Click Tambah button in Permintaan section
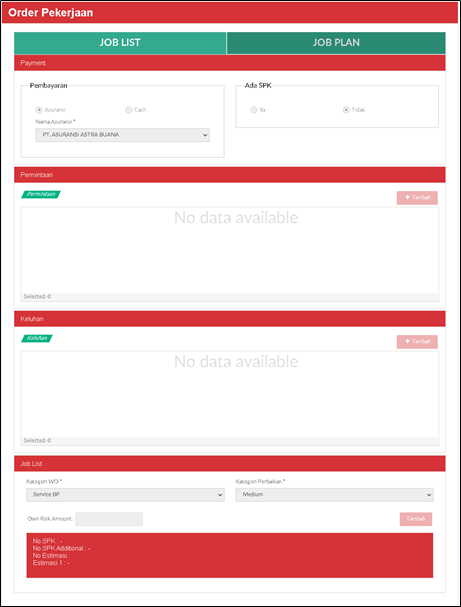461x607 pixels. click(x=417, y=198)
